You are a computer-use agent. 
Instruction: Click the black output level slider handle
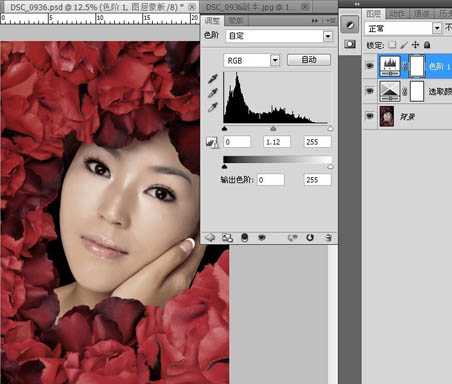pyautogui.click(x=225, y=166)
